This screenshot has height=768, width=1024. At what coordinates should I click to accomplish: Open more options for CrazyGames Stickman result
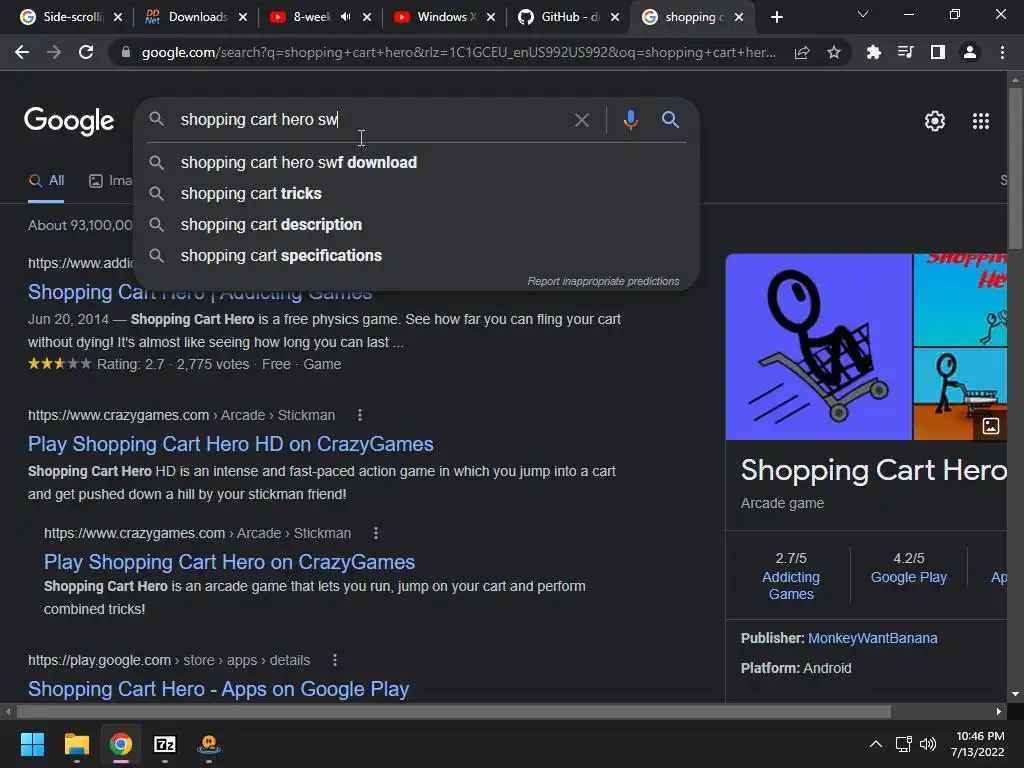point(359,415)
